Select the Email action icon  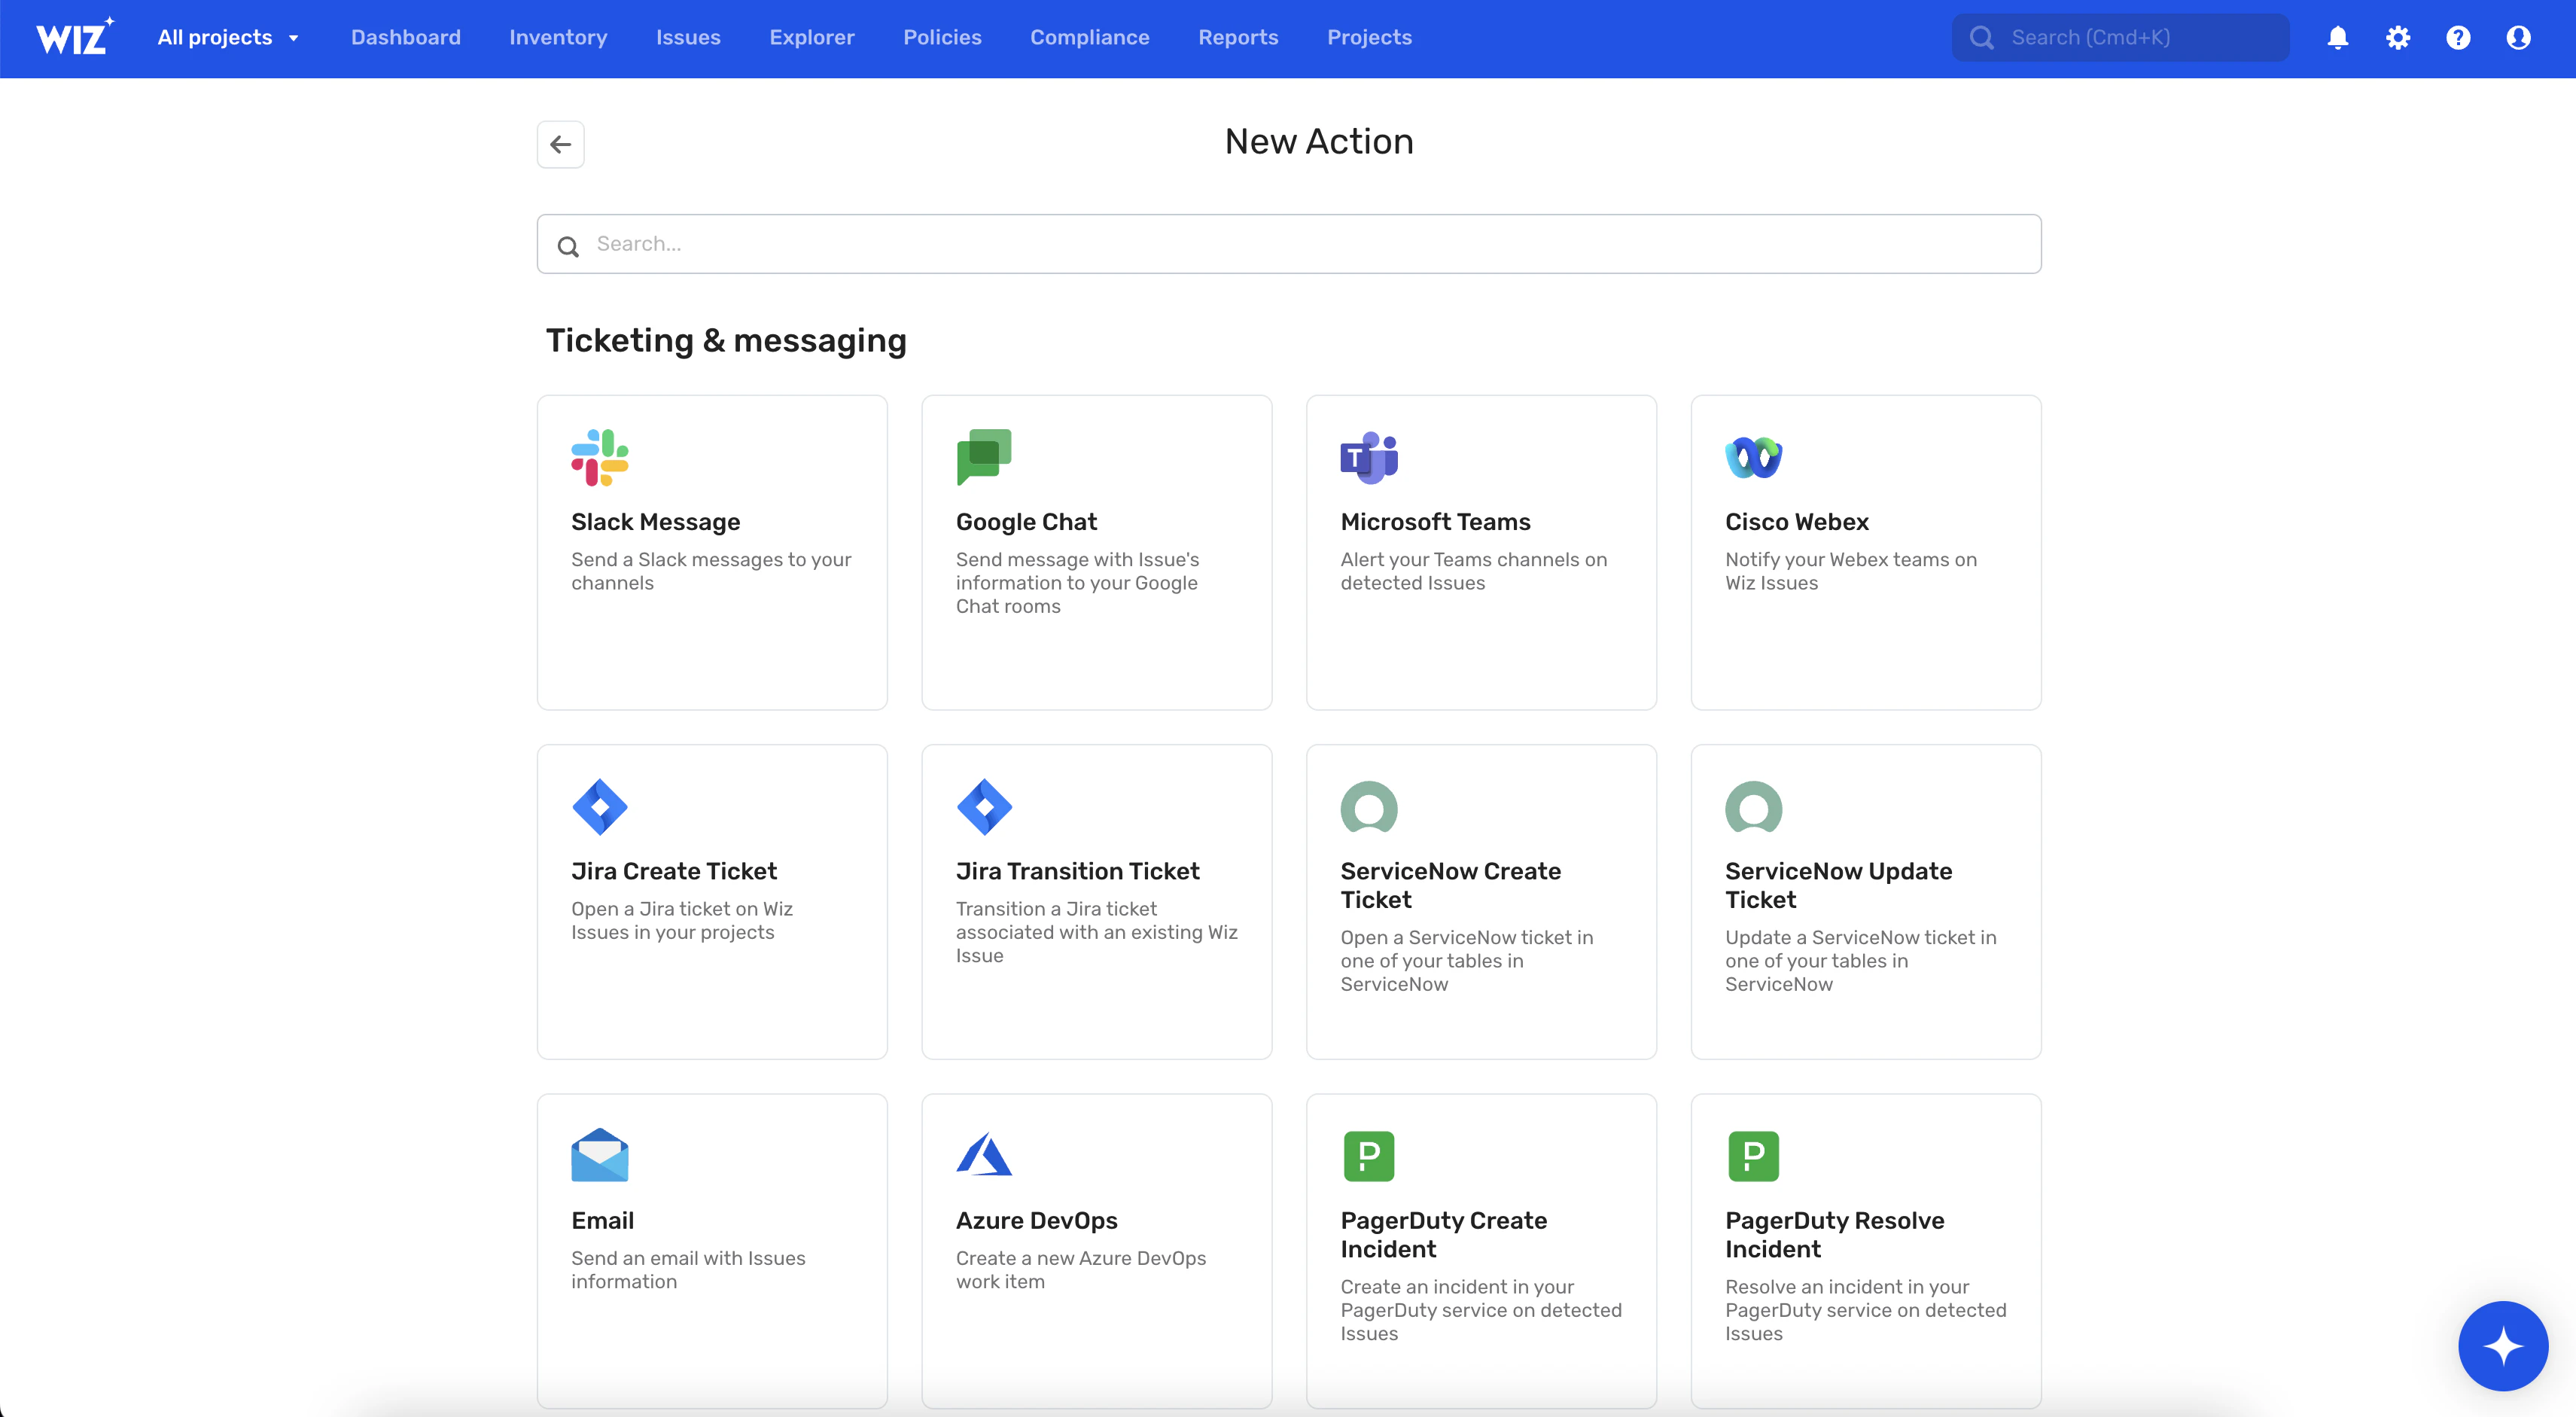[598, 1155]
